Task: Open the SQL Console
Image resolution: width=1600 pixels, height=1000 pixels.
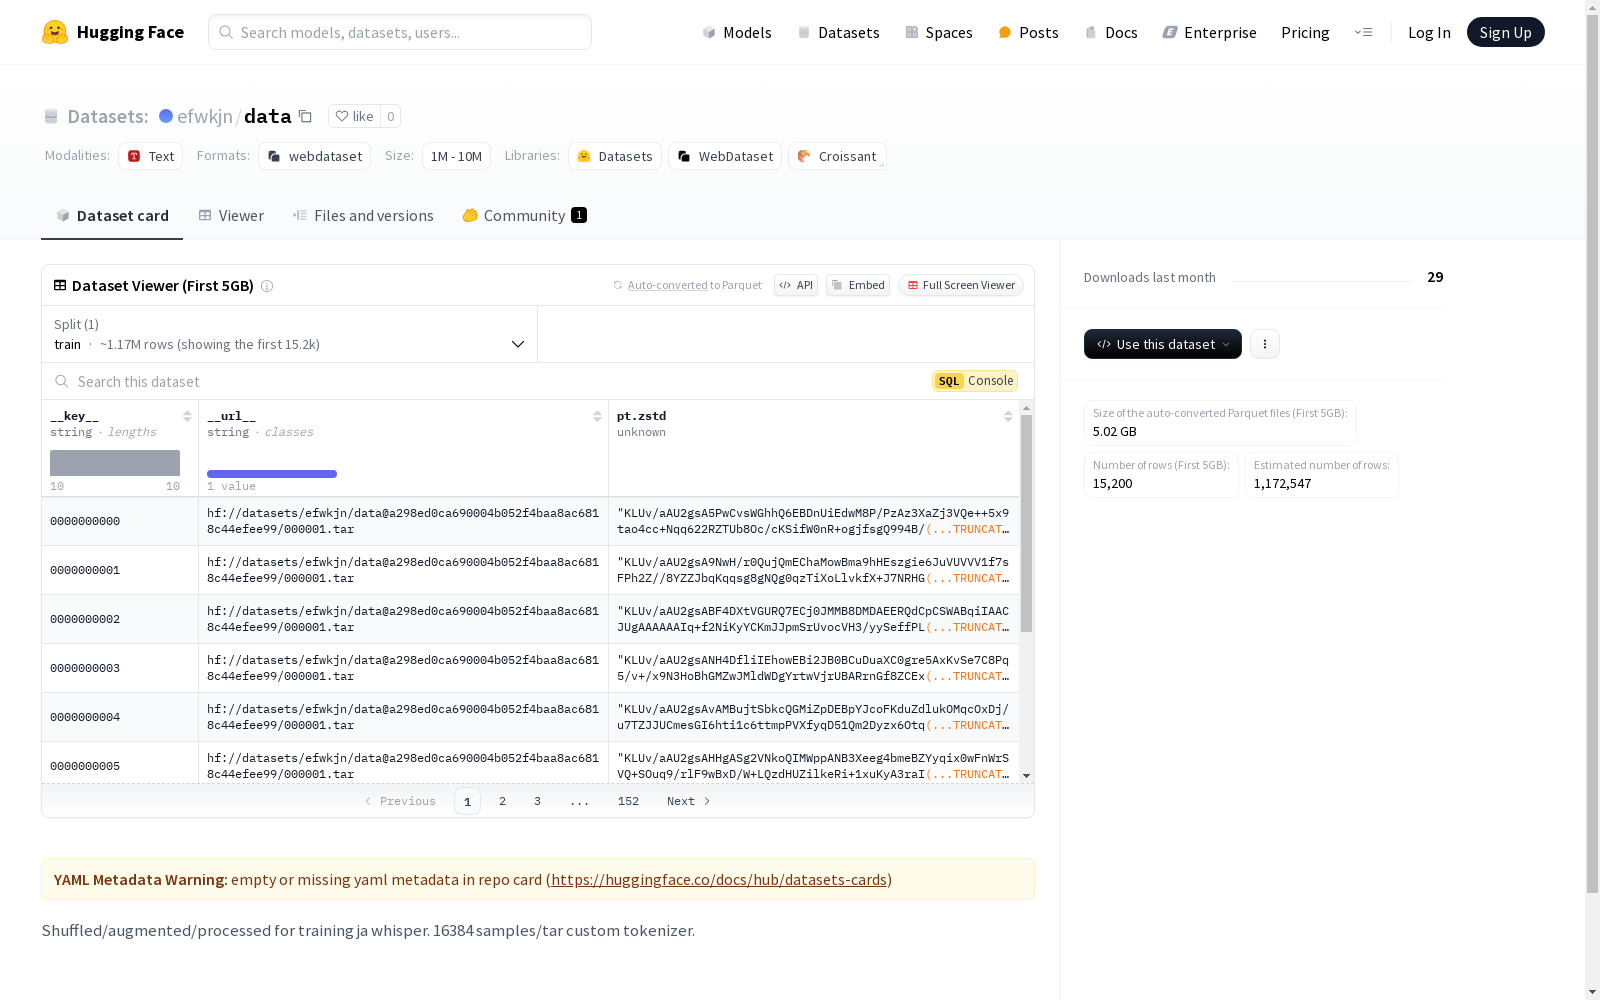Action: pos(975,381)
